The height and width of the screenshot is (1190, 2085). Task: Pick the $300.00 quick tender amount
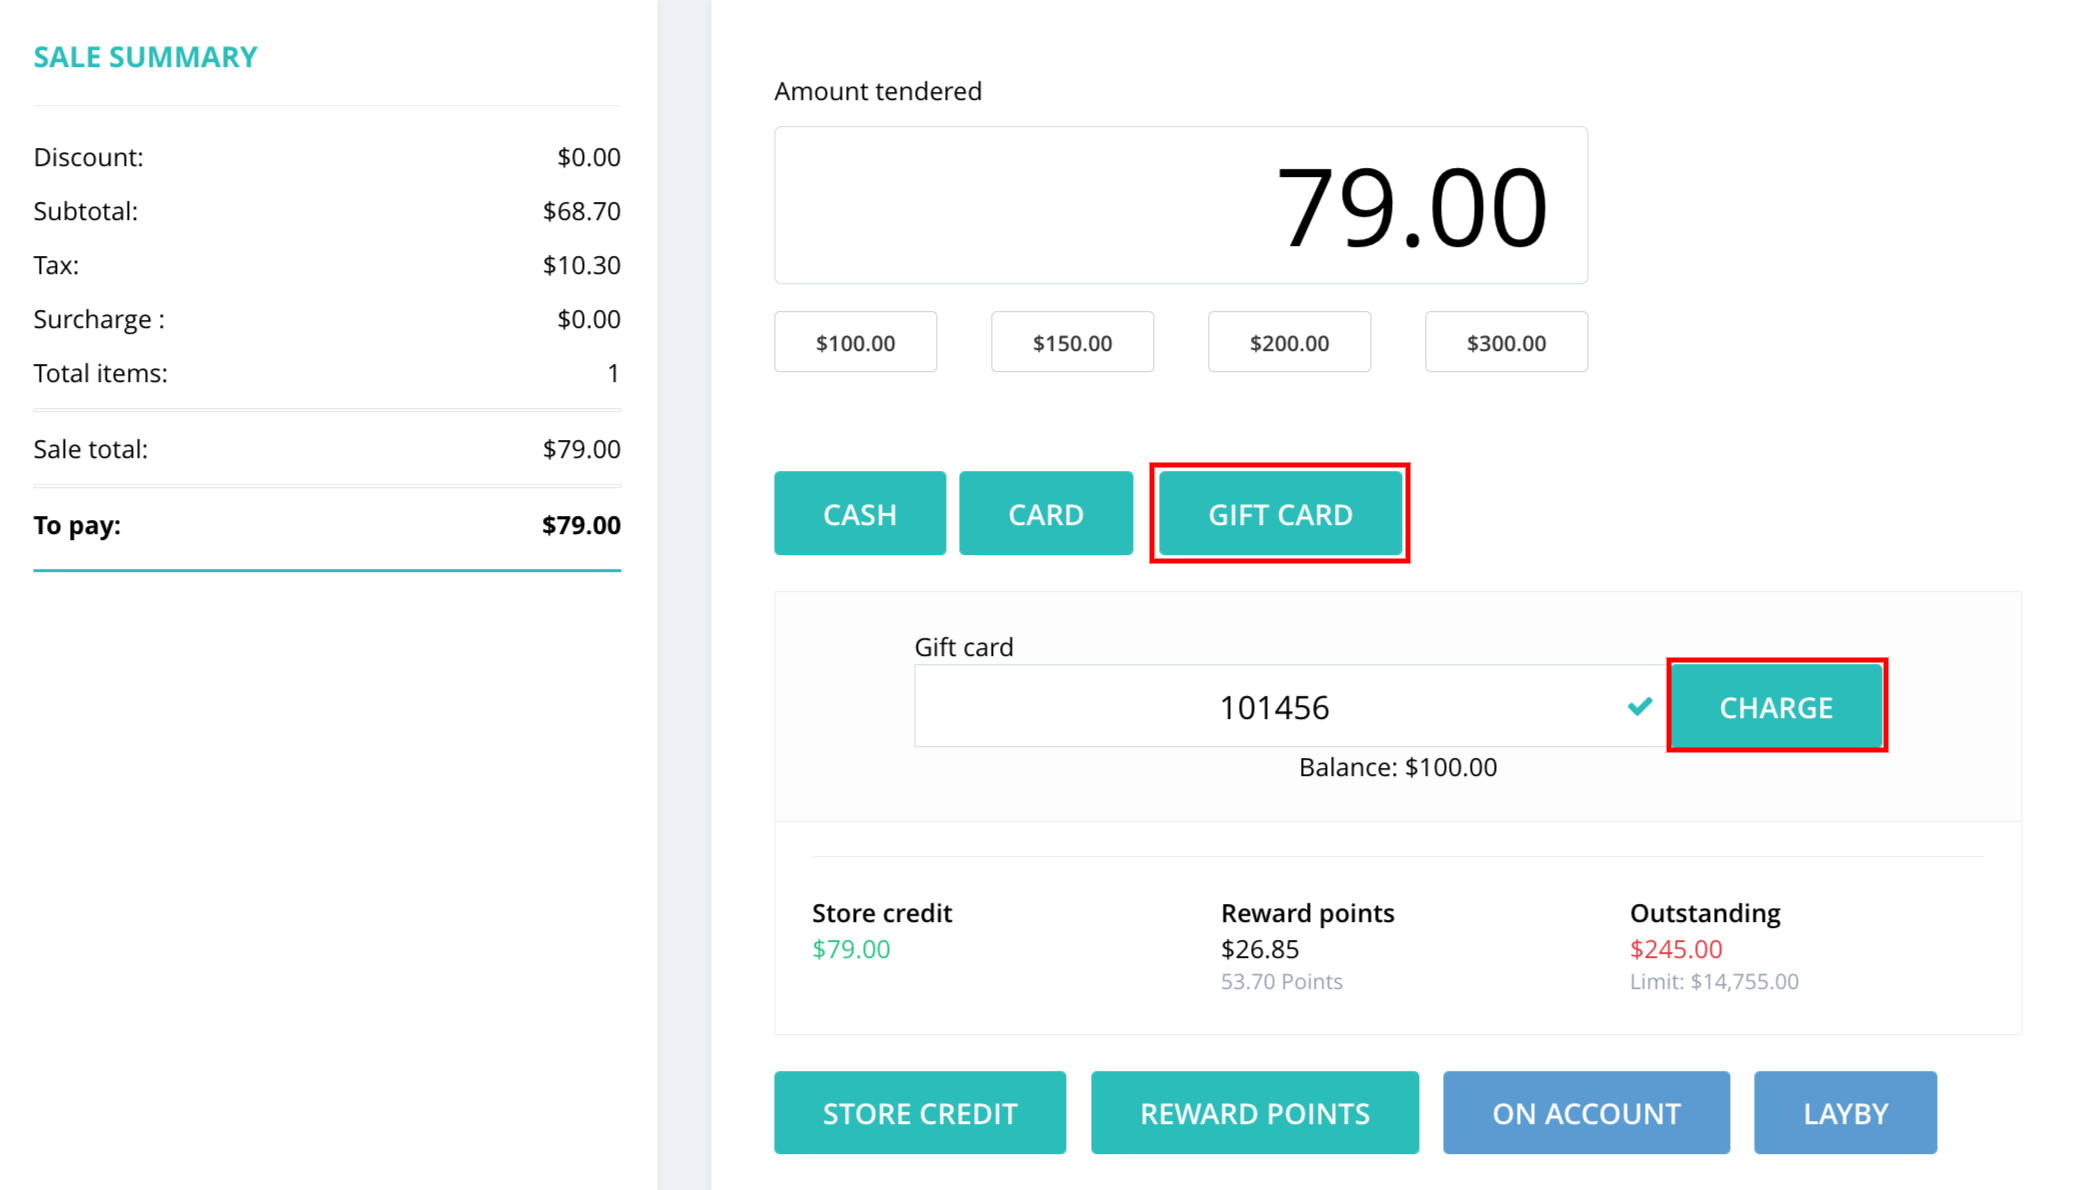(x=1506, y=342)
